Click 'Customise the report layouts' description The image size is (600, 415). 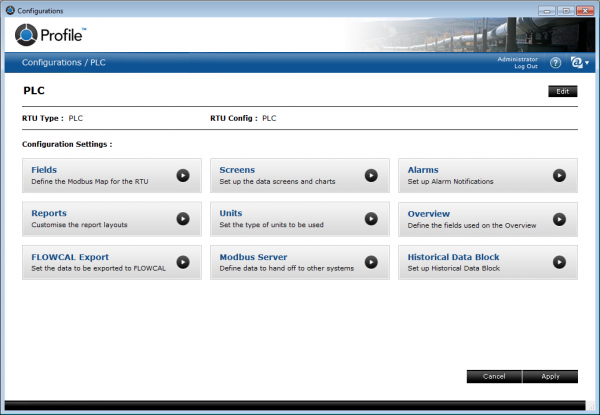[79, 225]
